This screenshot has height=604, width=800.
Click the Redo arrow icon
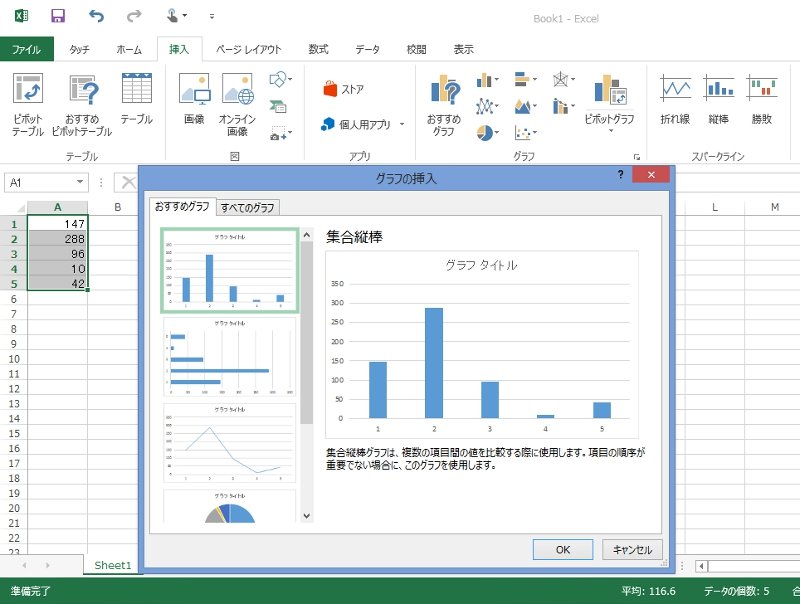[134, 16]
